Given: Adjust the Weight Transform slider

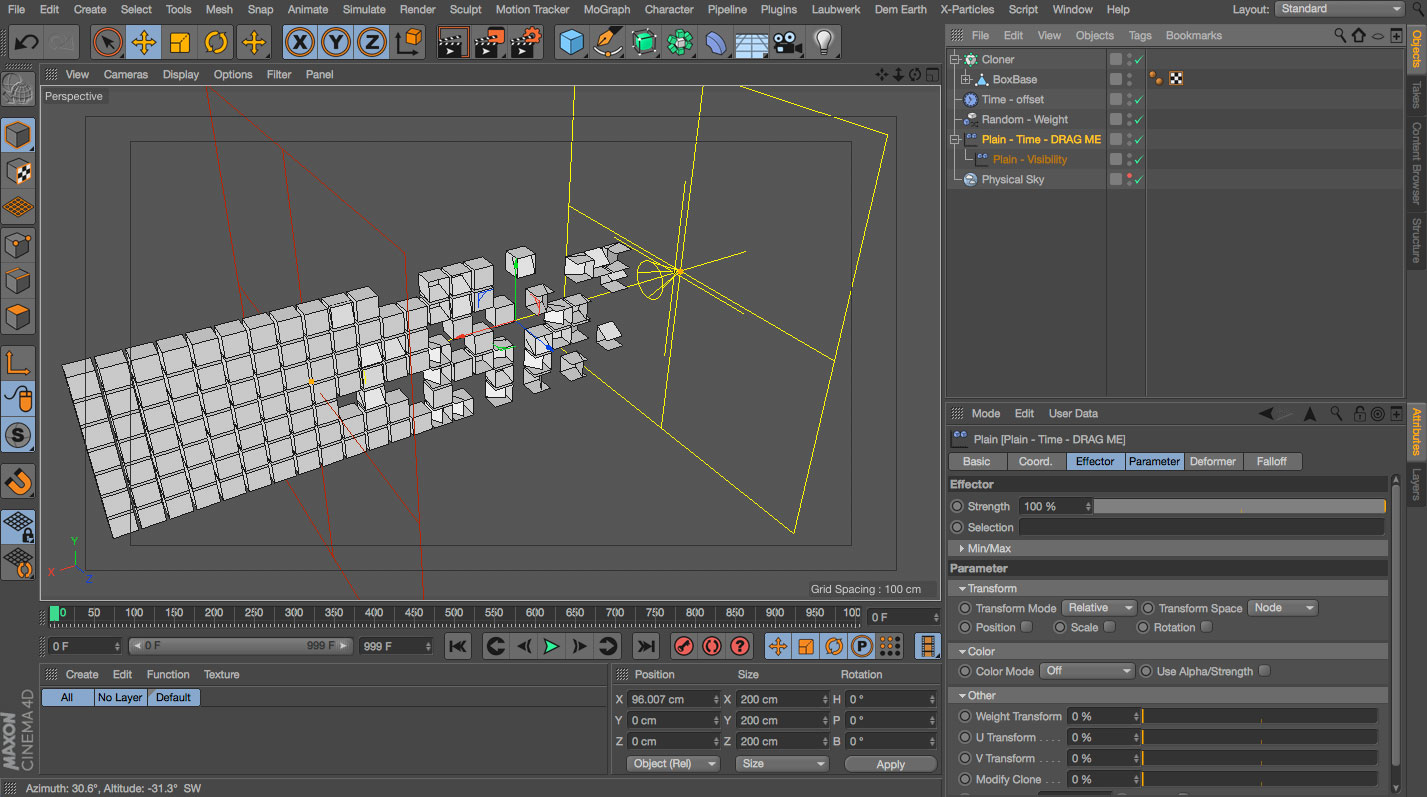Looking at the screenshot, I should (x=1260, y=716).
